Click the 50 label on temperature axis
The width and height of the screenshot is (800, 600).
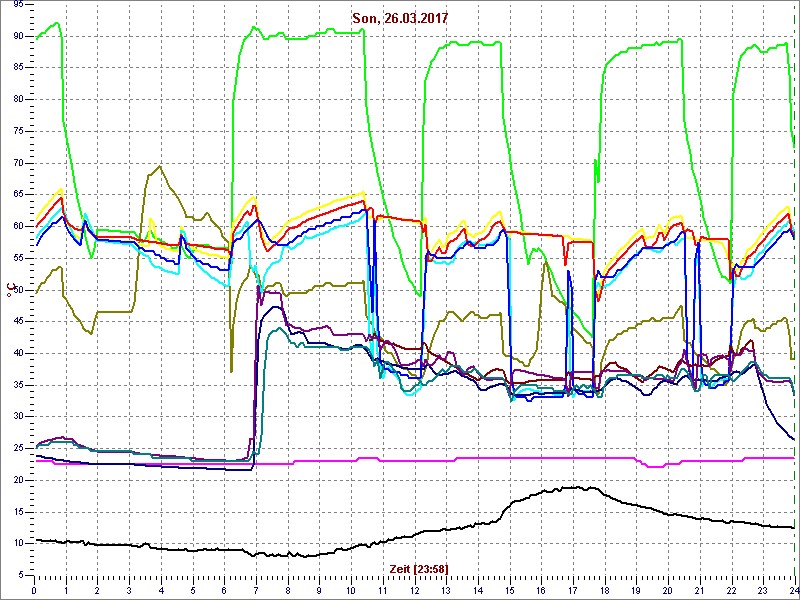tap(17, 290)
